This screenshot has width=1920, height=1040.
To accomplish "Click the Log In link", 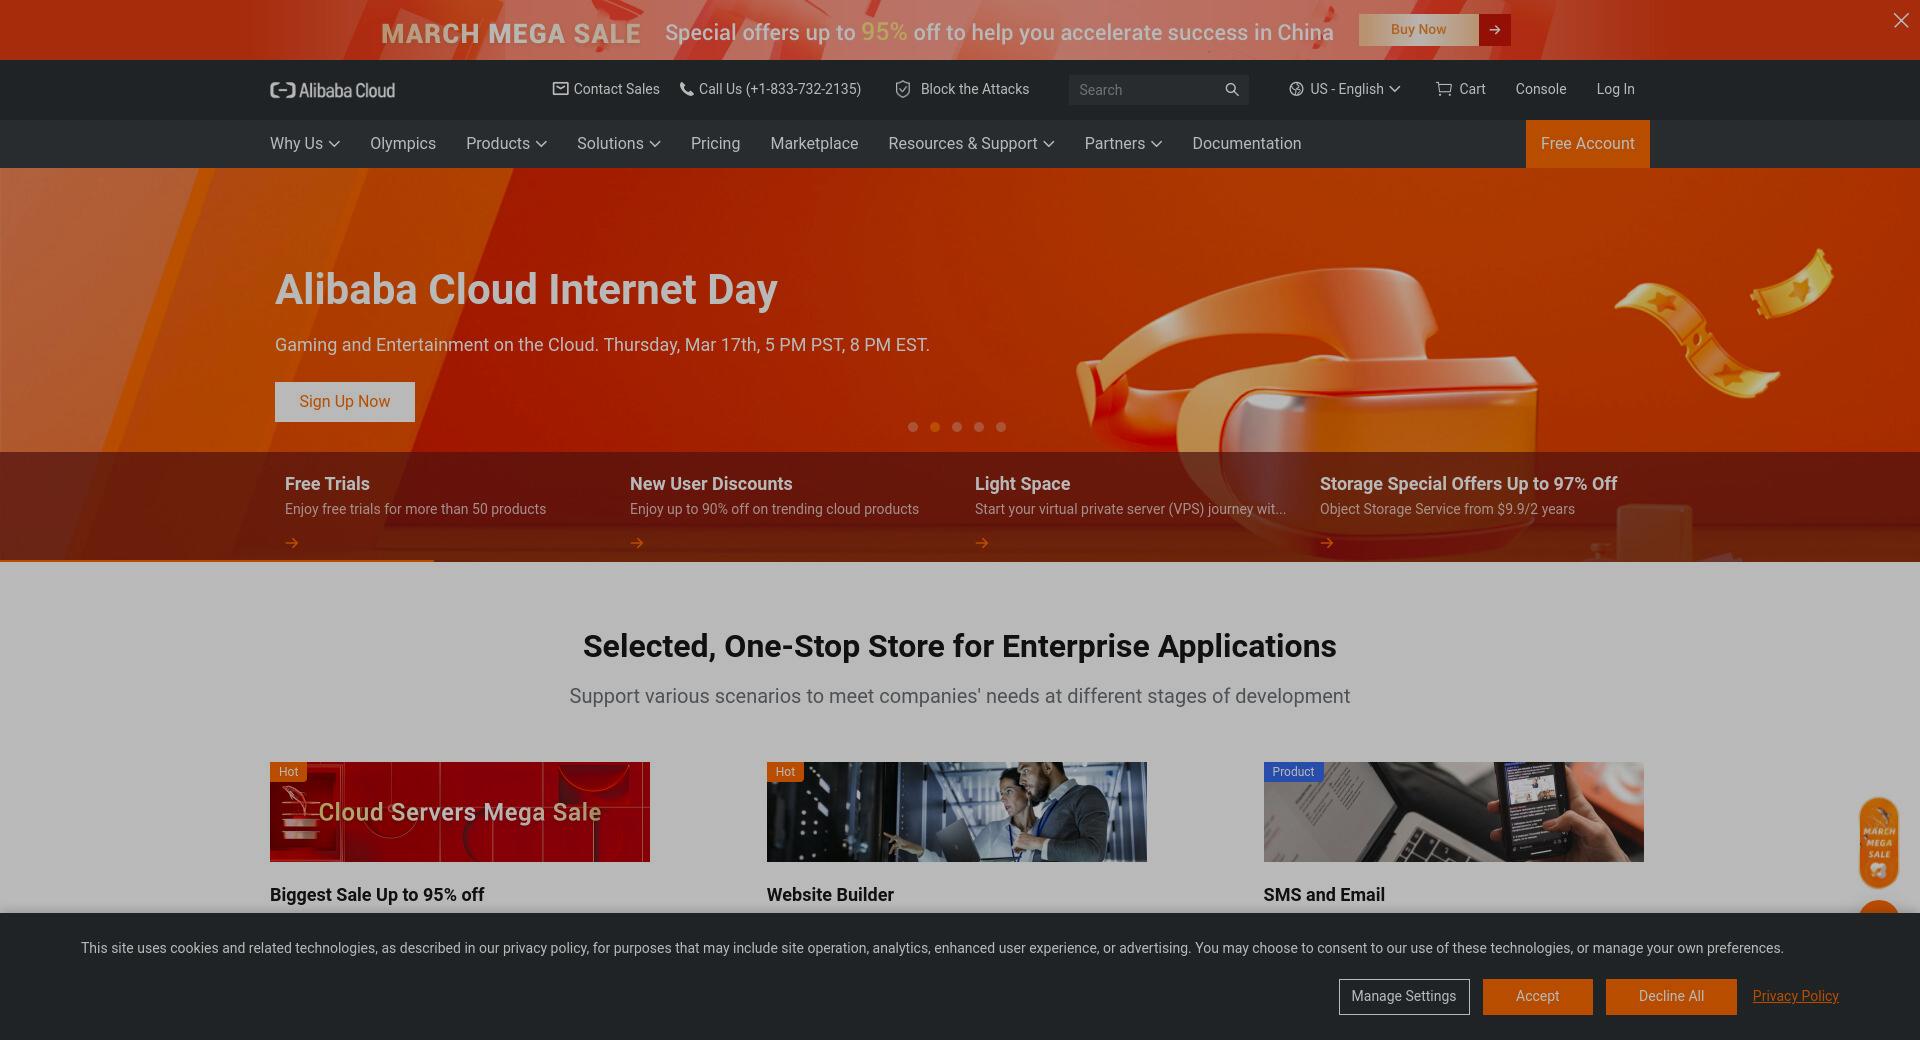I will [1615, 89].
